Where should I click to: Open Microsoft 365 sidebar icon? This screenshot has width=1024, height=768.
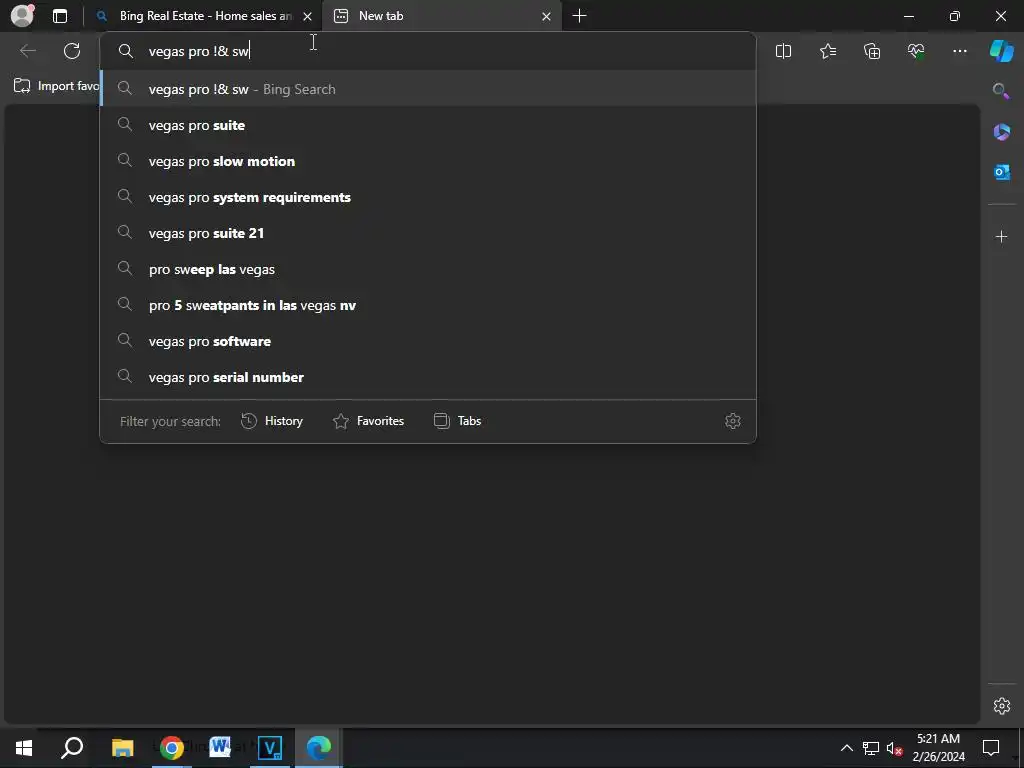coord(1001,132)
